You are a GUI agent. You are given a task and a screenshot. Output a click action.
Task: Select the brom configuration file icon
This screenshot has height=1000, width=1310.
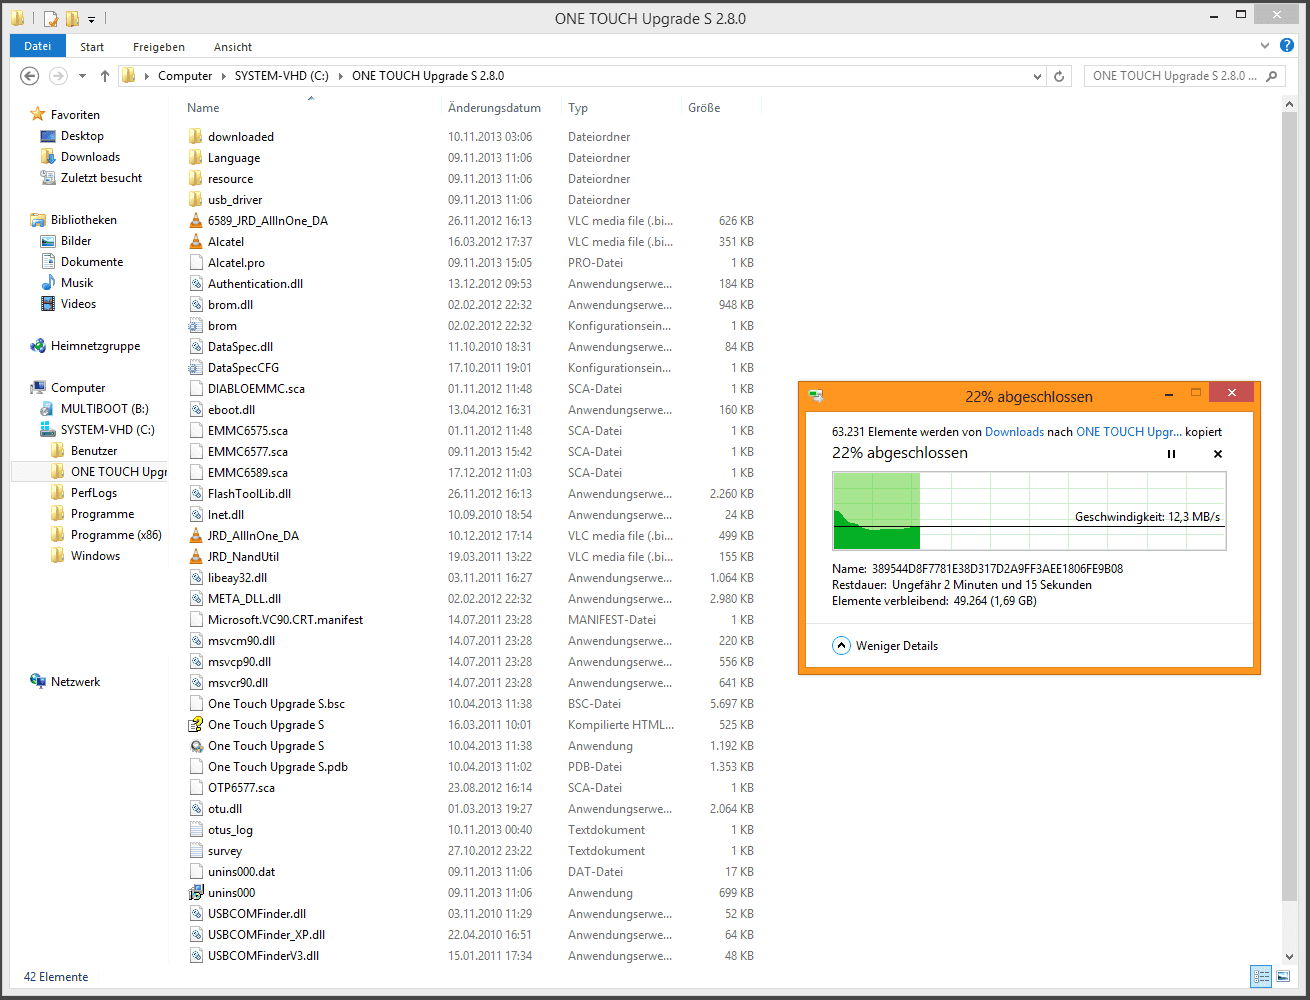tap(196, 326)
